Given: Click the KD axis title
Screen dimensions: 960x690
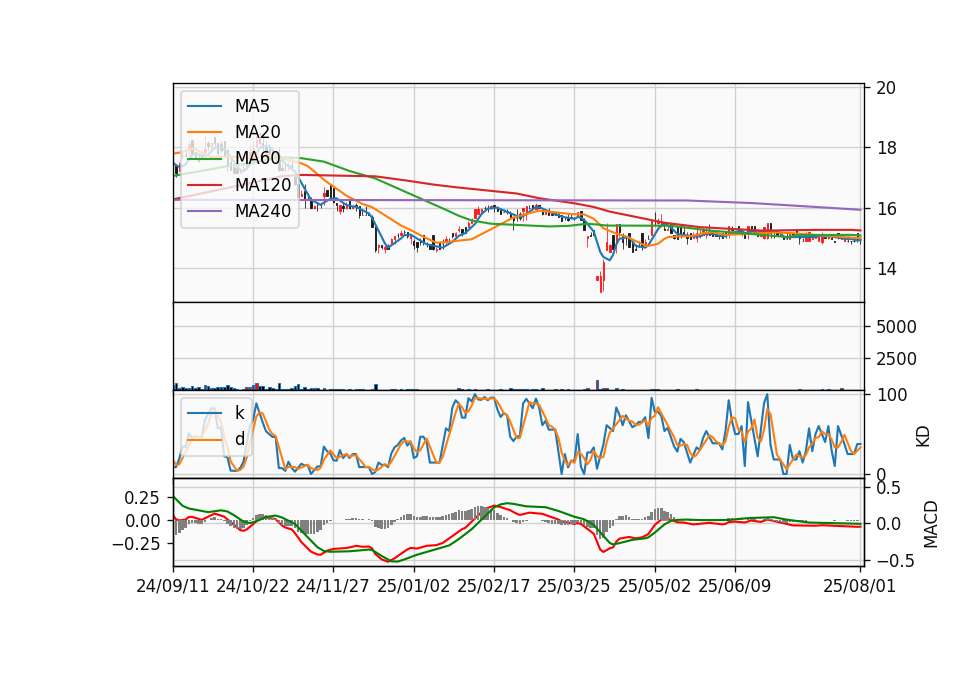Looking at the screenshot, I should click(922, 436).
